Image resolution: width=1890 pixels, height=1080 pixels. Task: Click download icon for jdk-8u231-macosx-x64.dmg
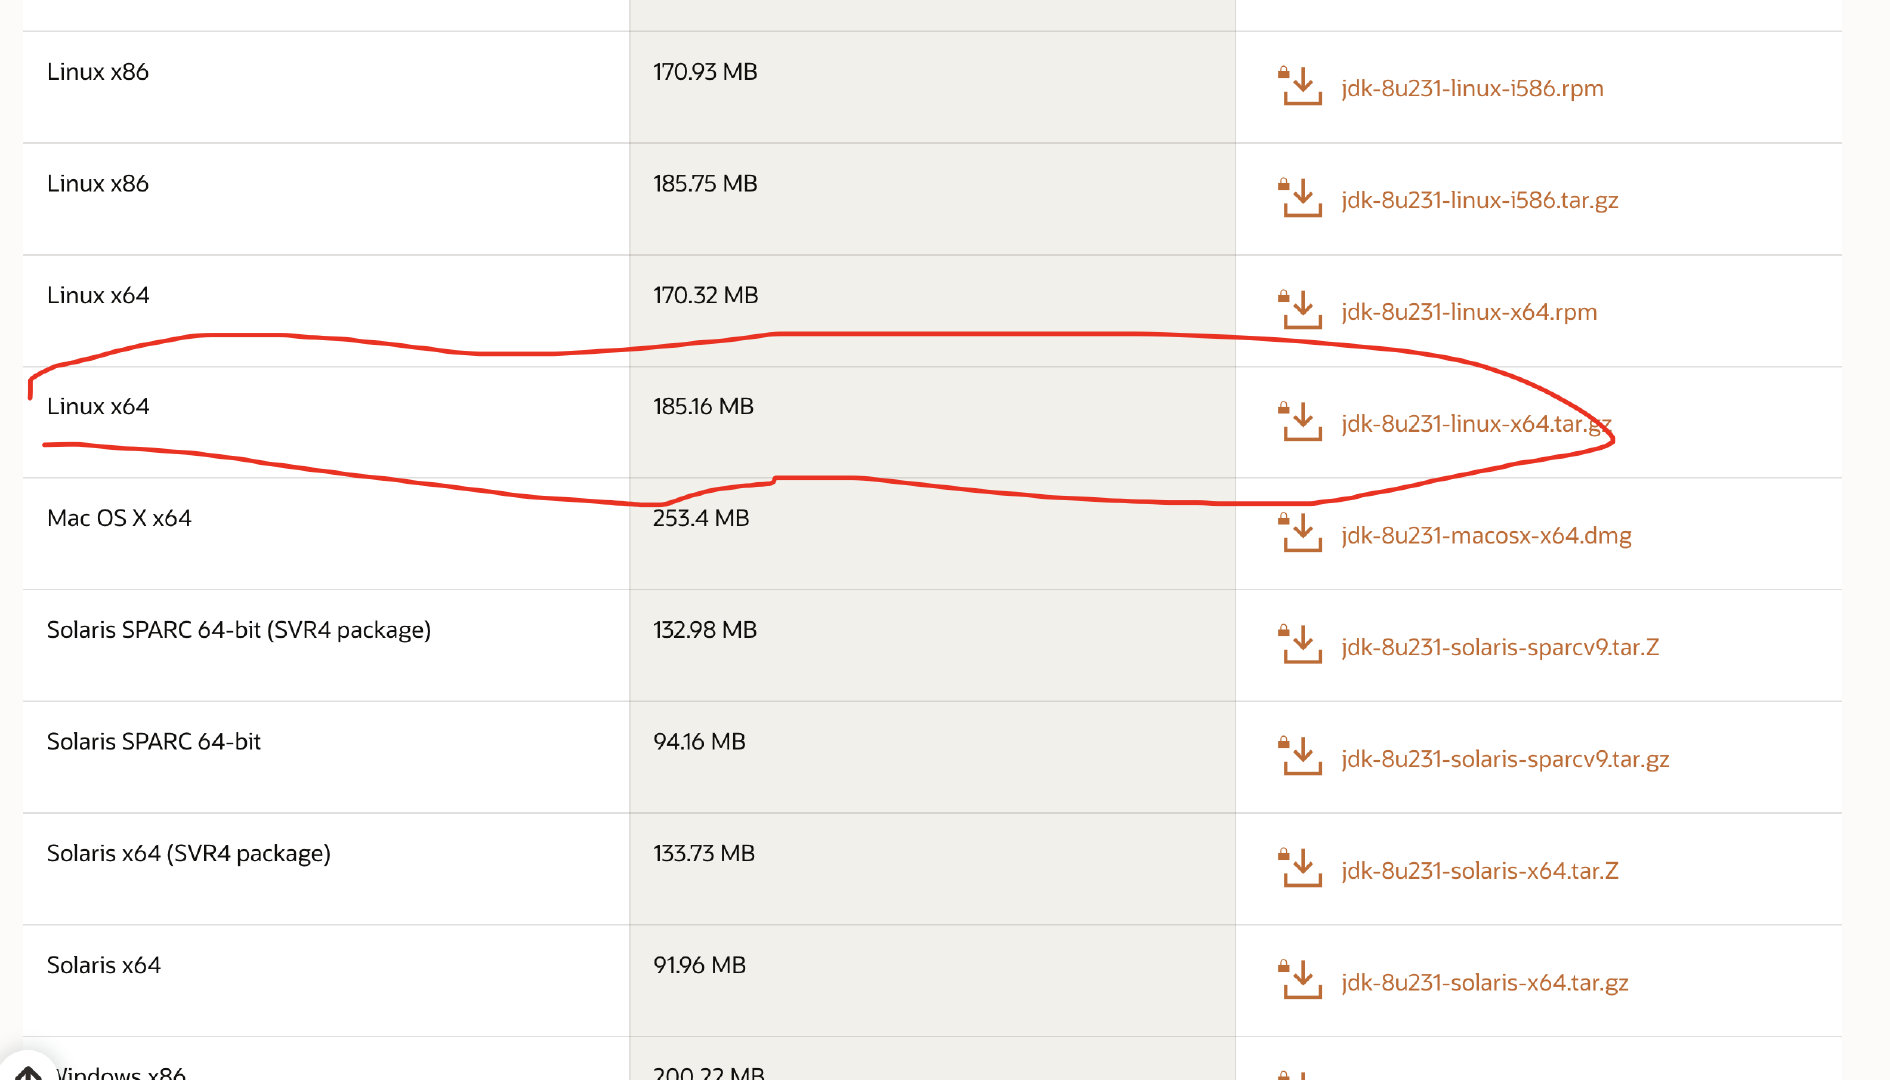tap(1300, 533)
